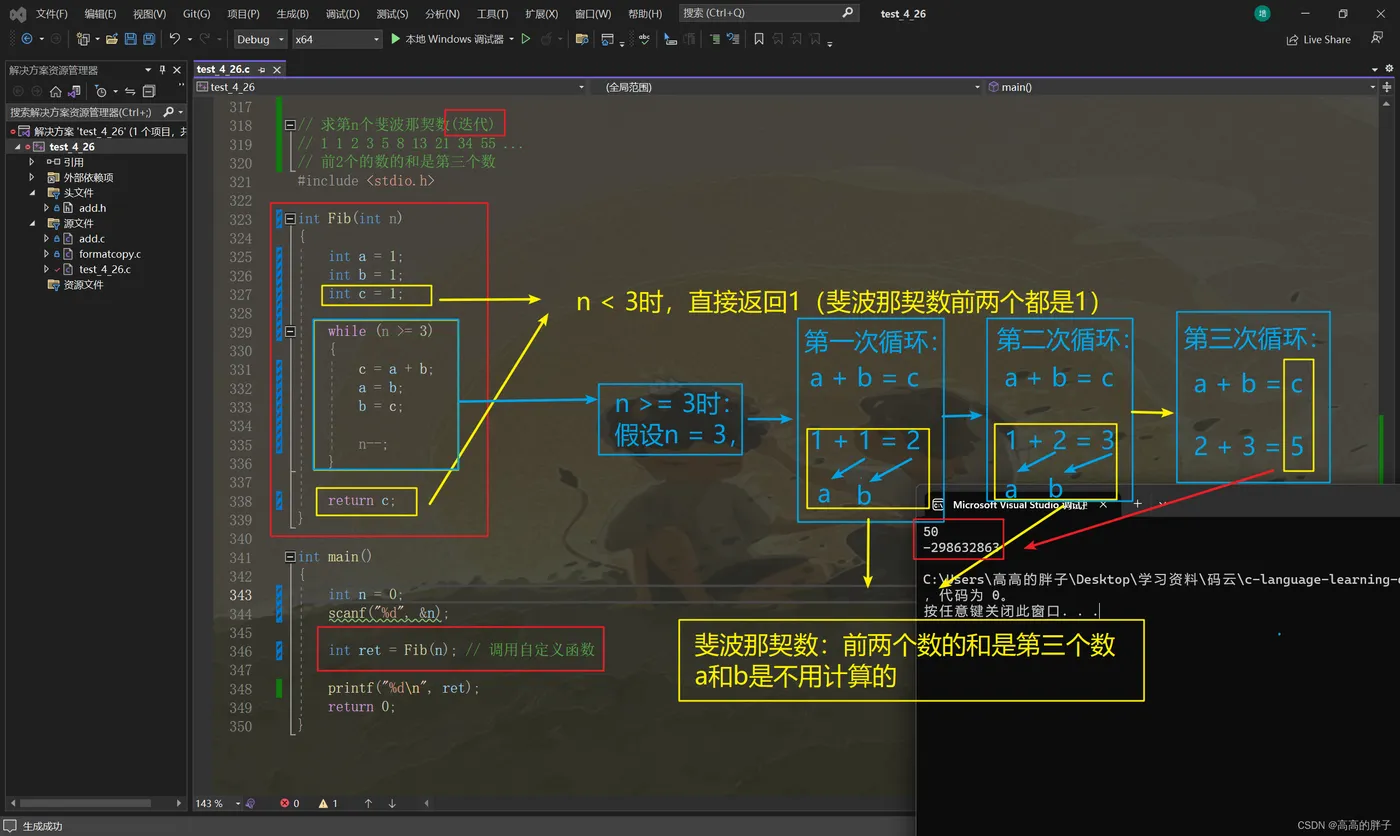Select add.h in Solution Explorer

[x=92, y=208]
